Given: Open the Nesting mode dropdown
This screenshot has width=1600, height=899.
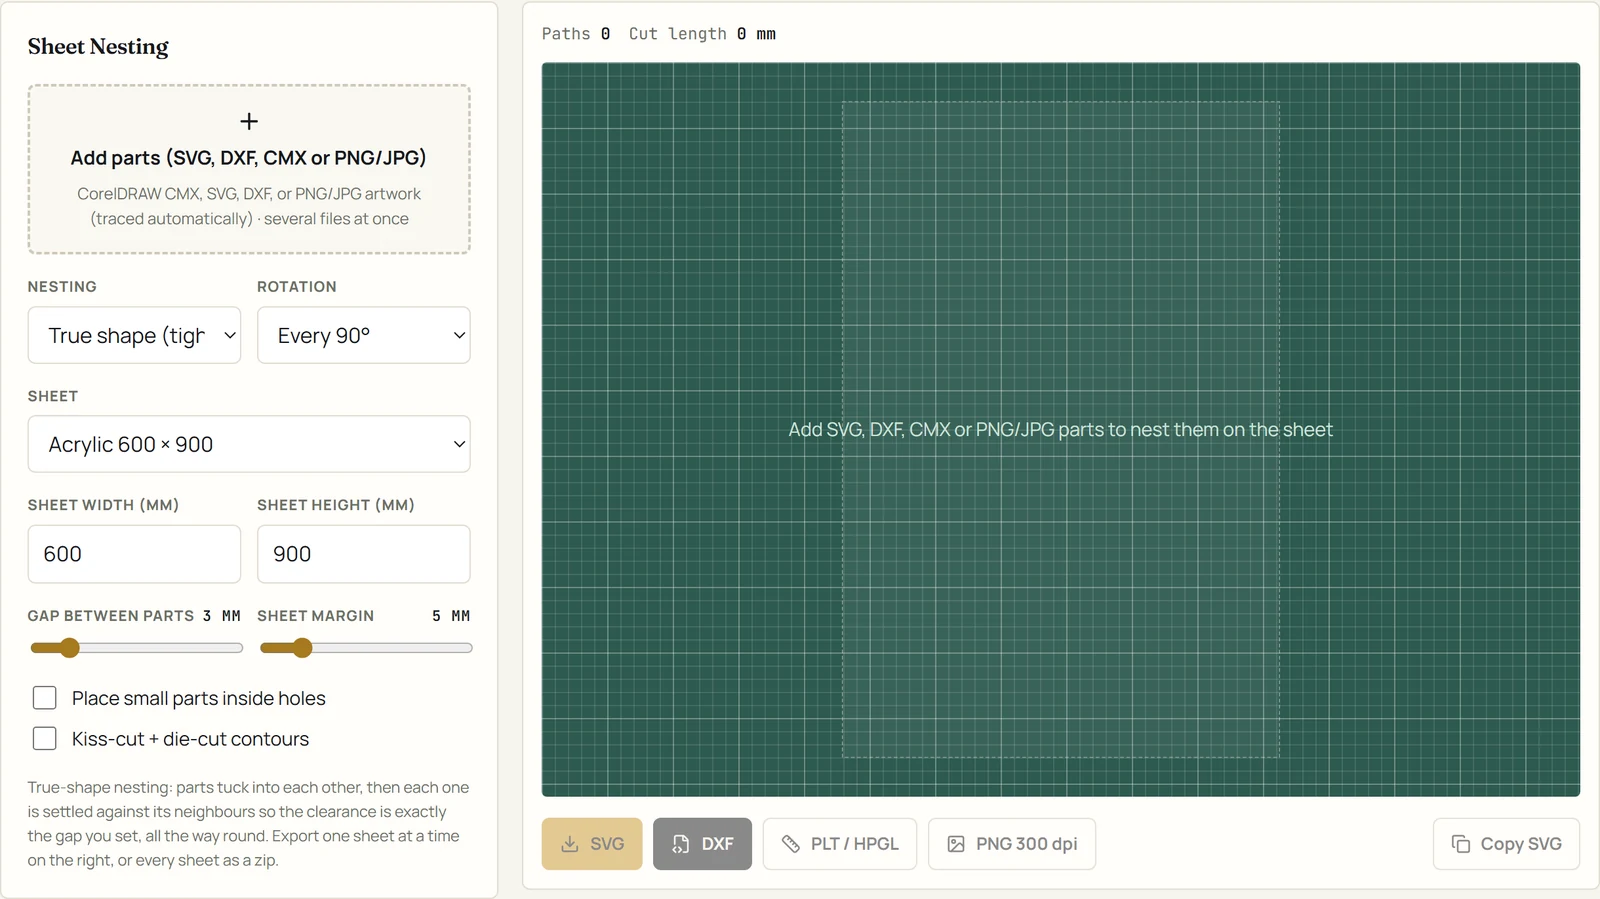Looking at the screenshot, I should pyautogui.click(x=134, y=335).
